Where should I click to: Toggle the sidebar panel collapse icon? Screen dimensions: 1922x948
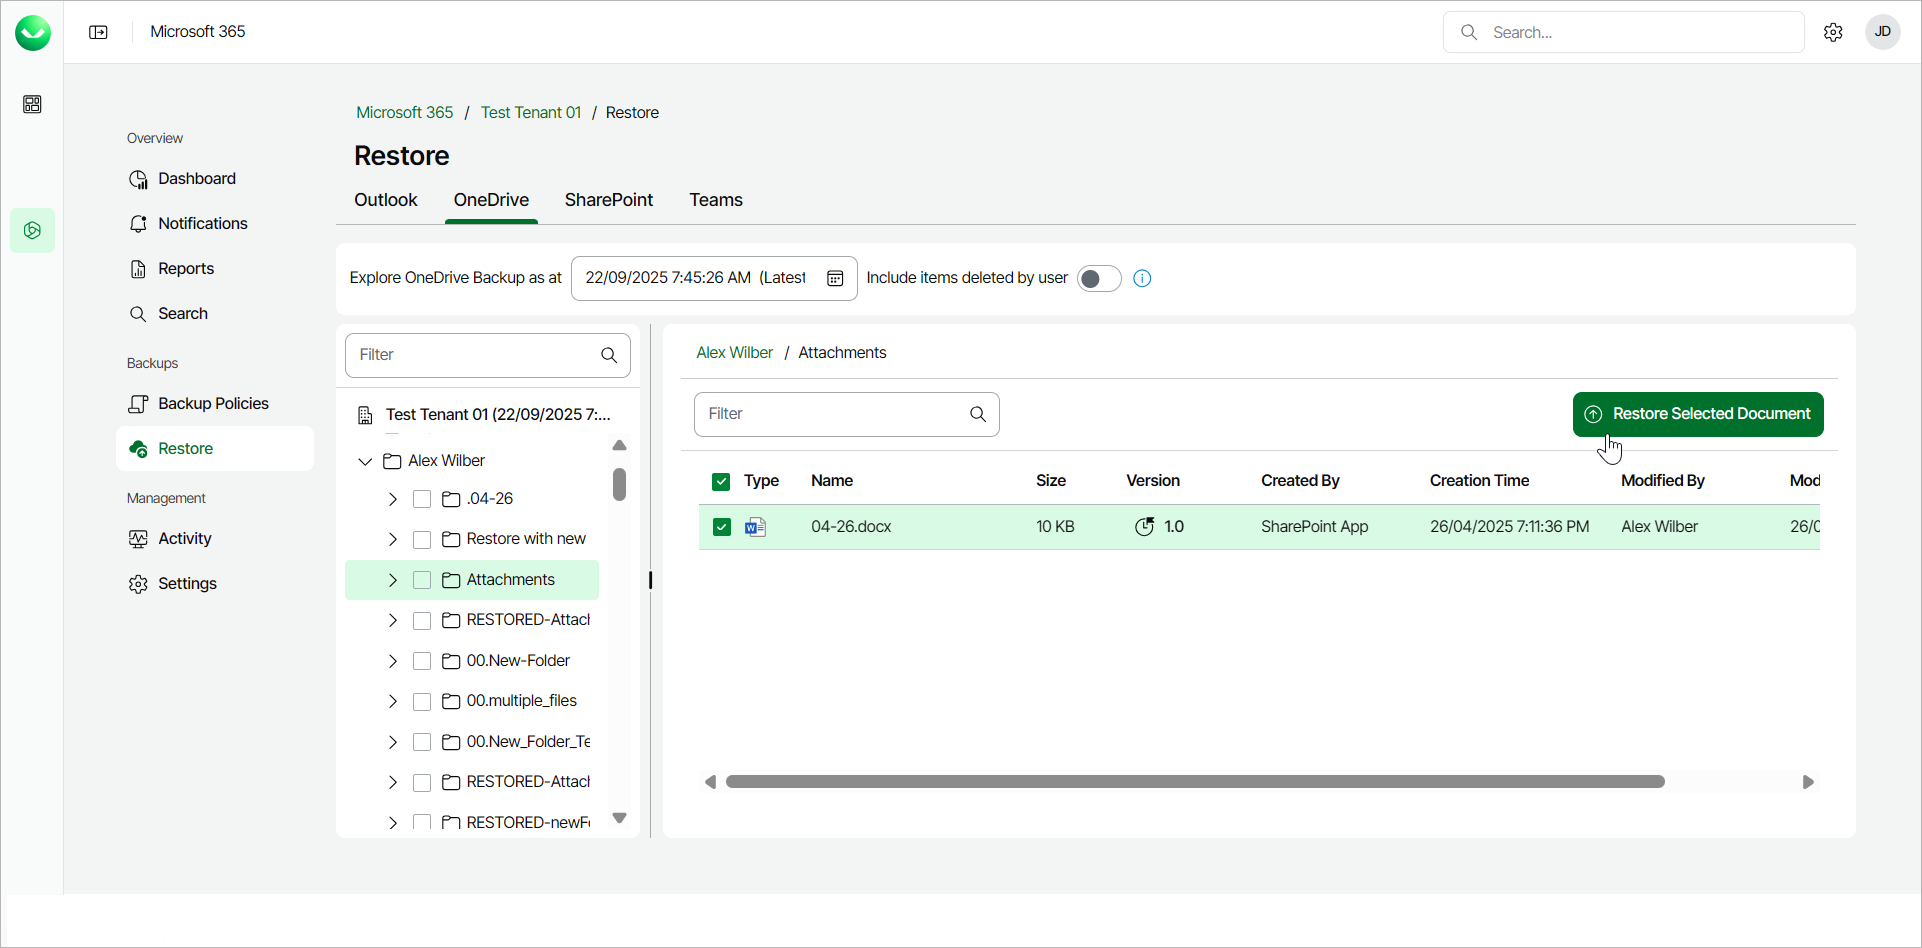point(98,32)
